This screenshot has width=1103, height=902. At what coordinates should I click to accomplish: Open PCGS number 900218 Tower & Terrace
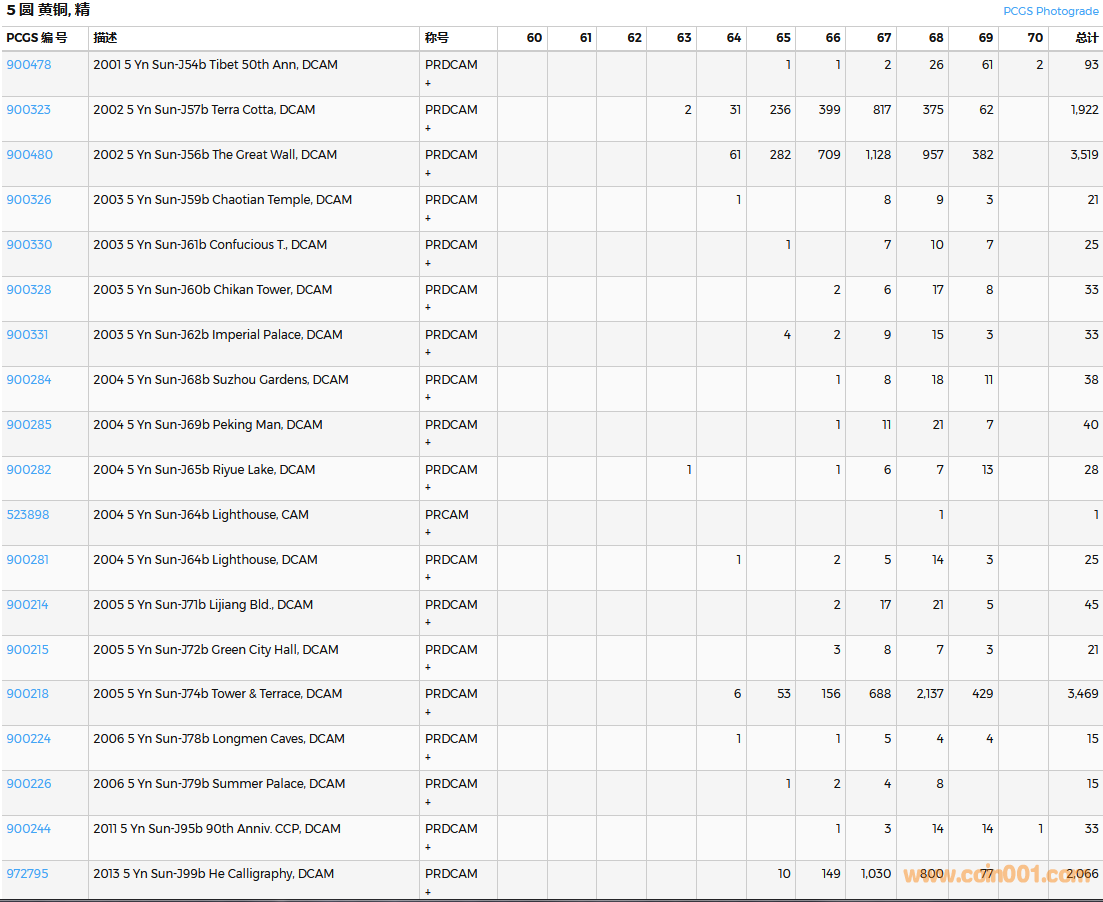(x=28, y=694)
